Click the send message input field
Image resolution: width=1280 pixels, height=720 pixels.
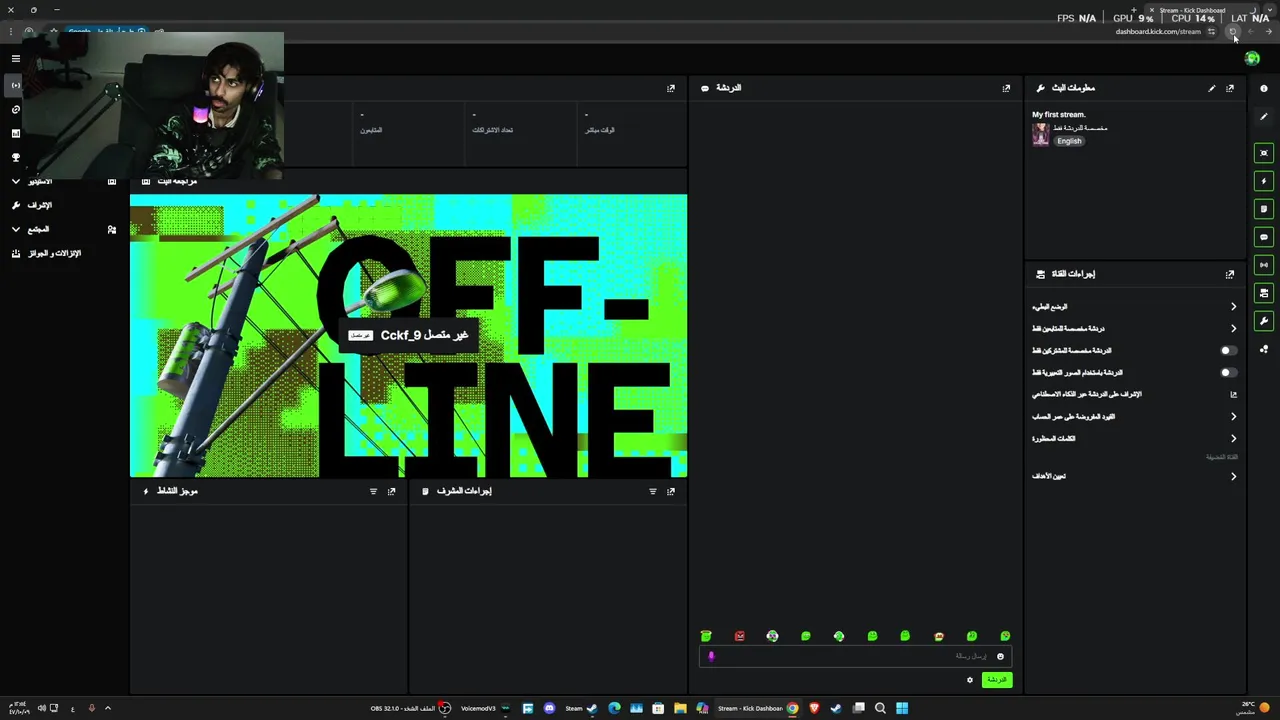[x=855, y=657]
